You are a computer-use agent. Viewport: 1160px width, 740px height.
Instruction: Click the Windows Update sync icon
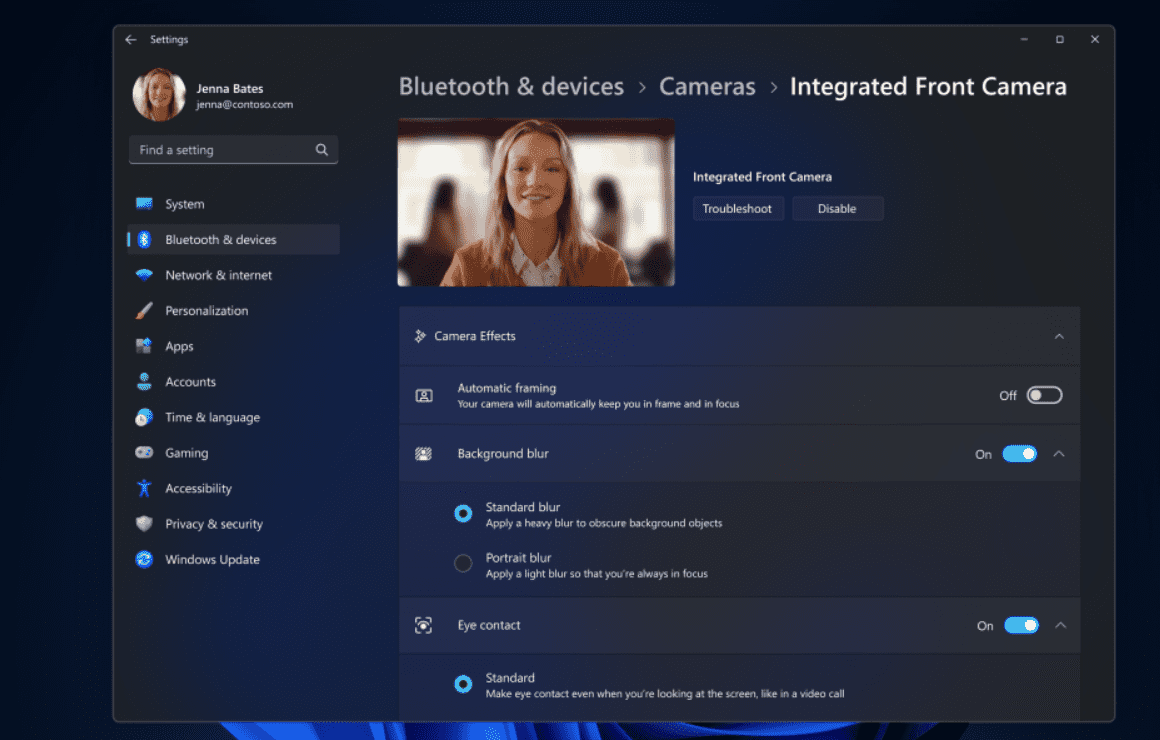click(144, 559)
